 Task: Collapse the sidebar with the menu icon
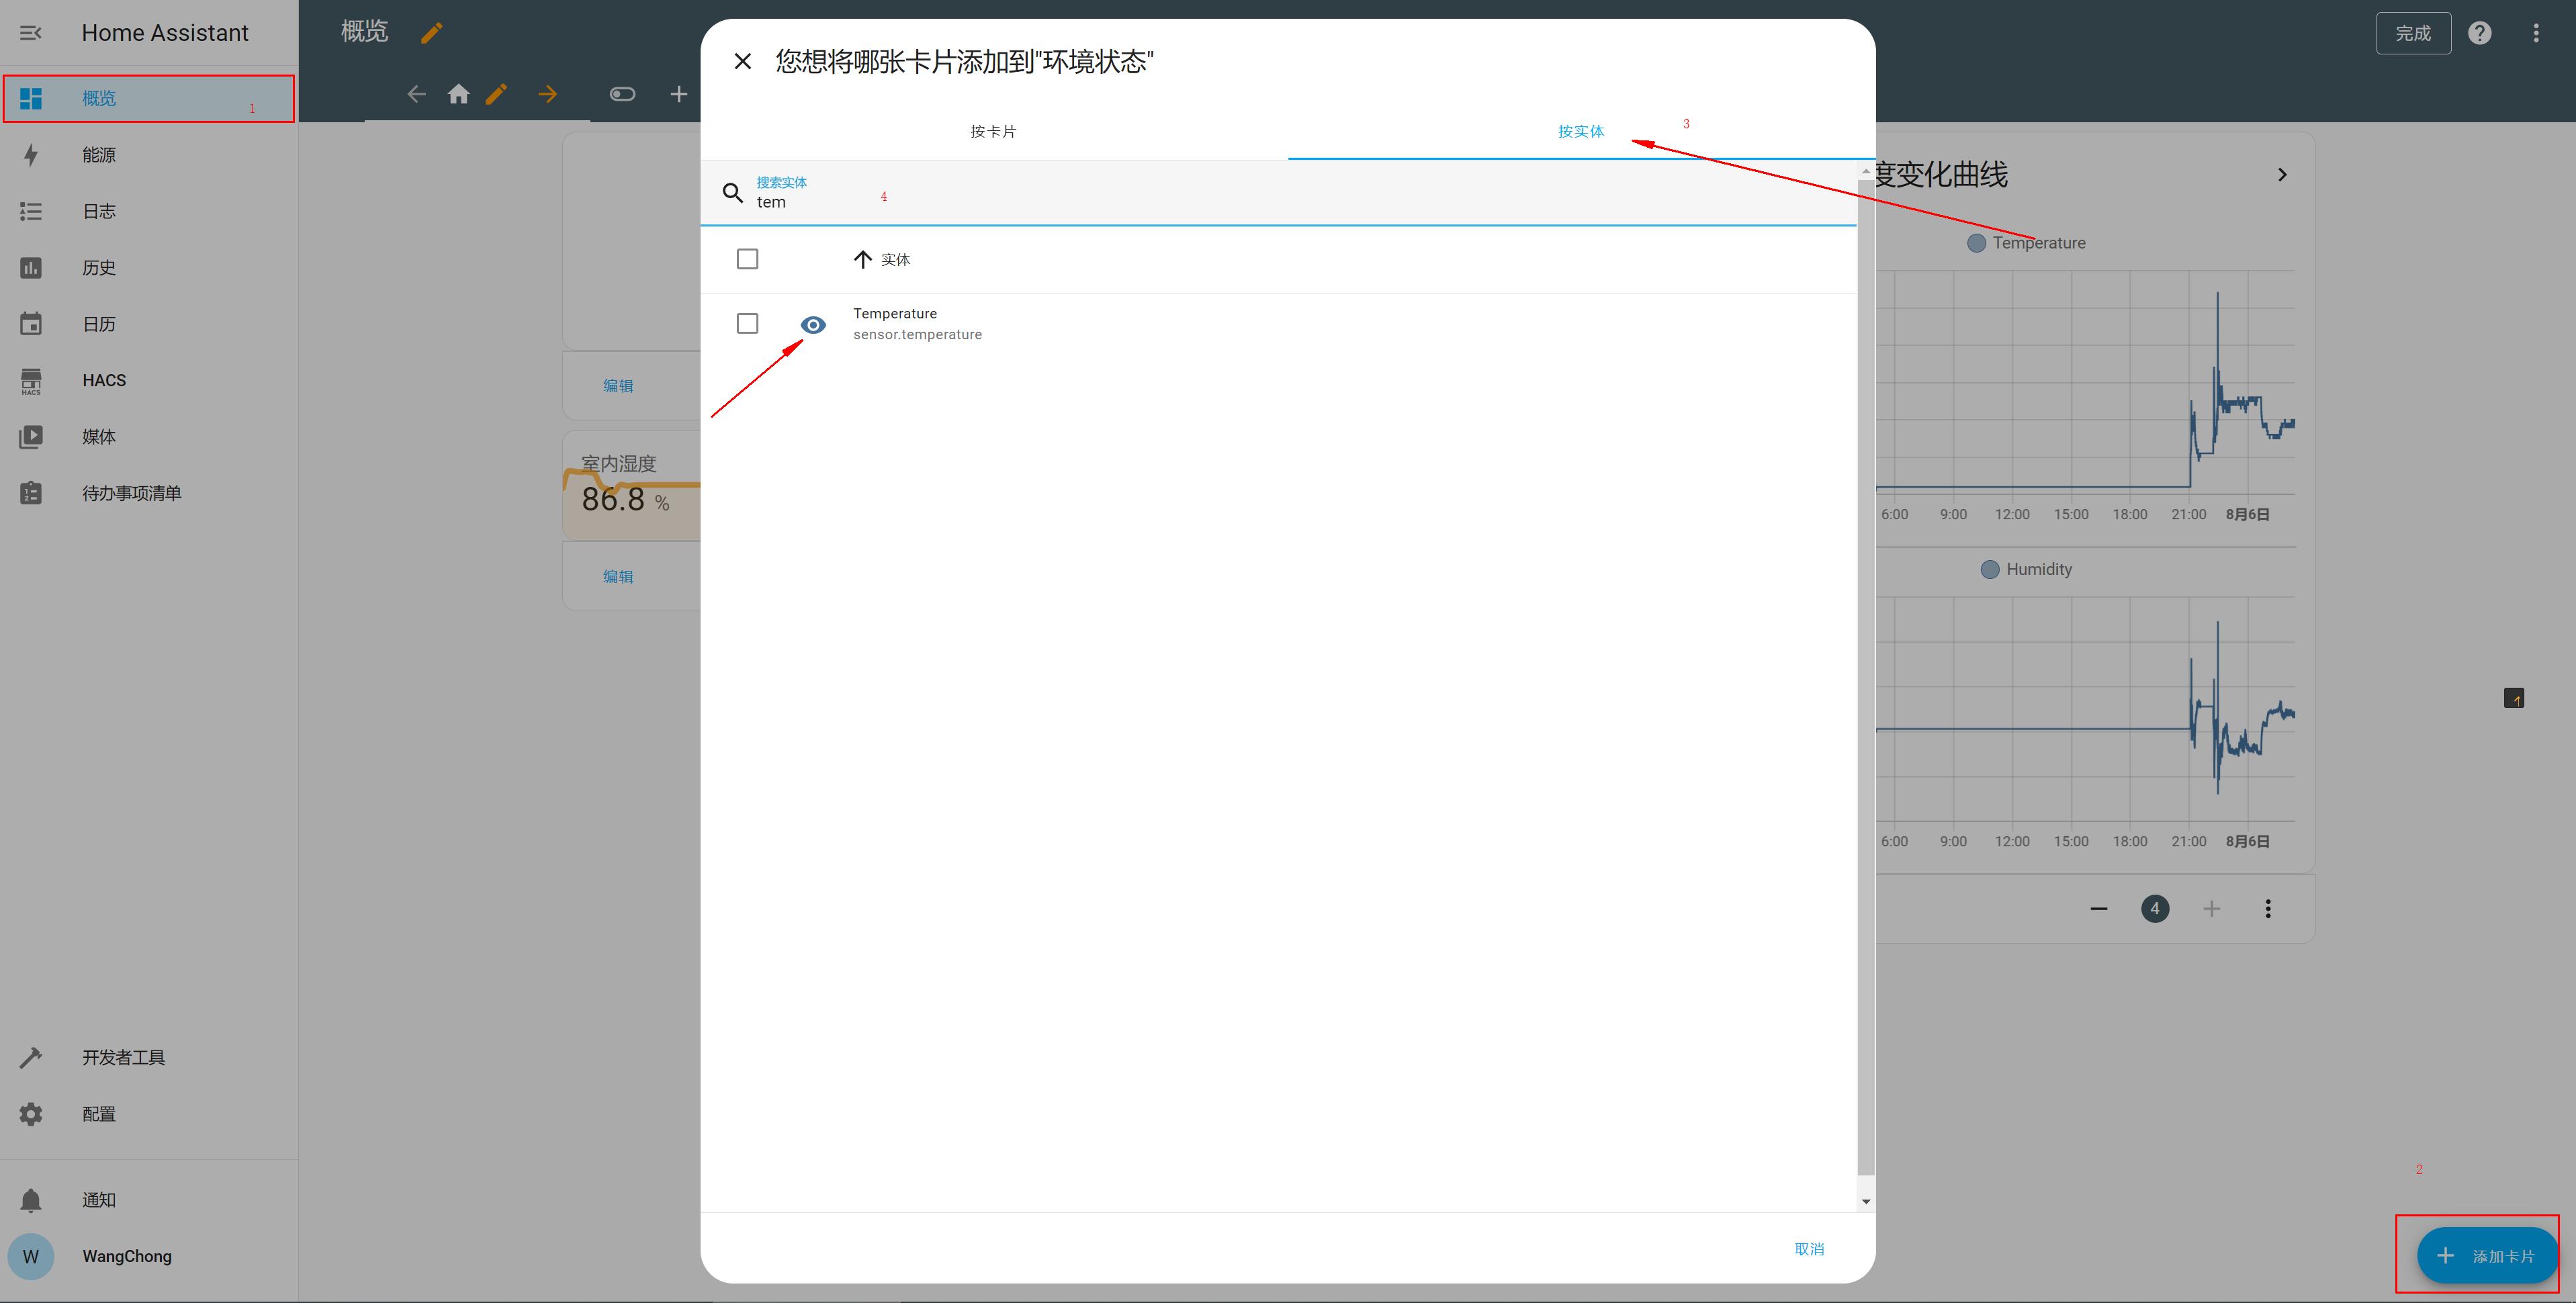tap(31, 33)
